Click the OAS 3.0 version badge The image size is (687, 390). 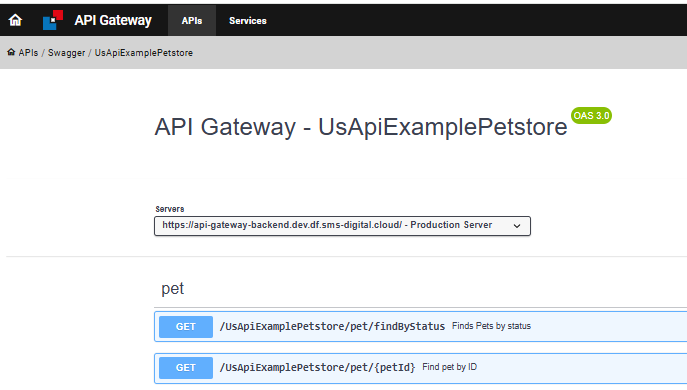[591, 116]
